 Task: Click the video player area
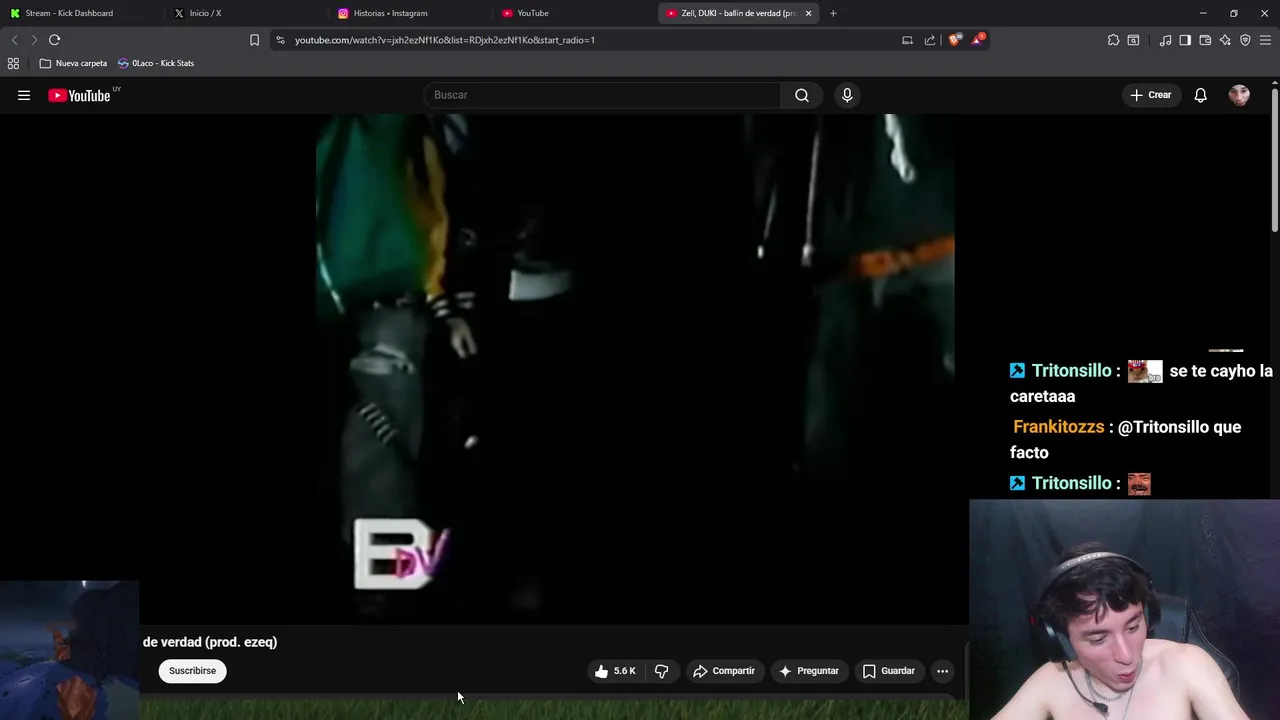pyautogui.click(x=635, y=369)
